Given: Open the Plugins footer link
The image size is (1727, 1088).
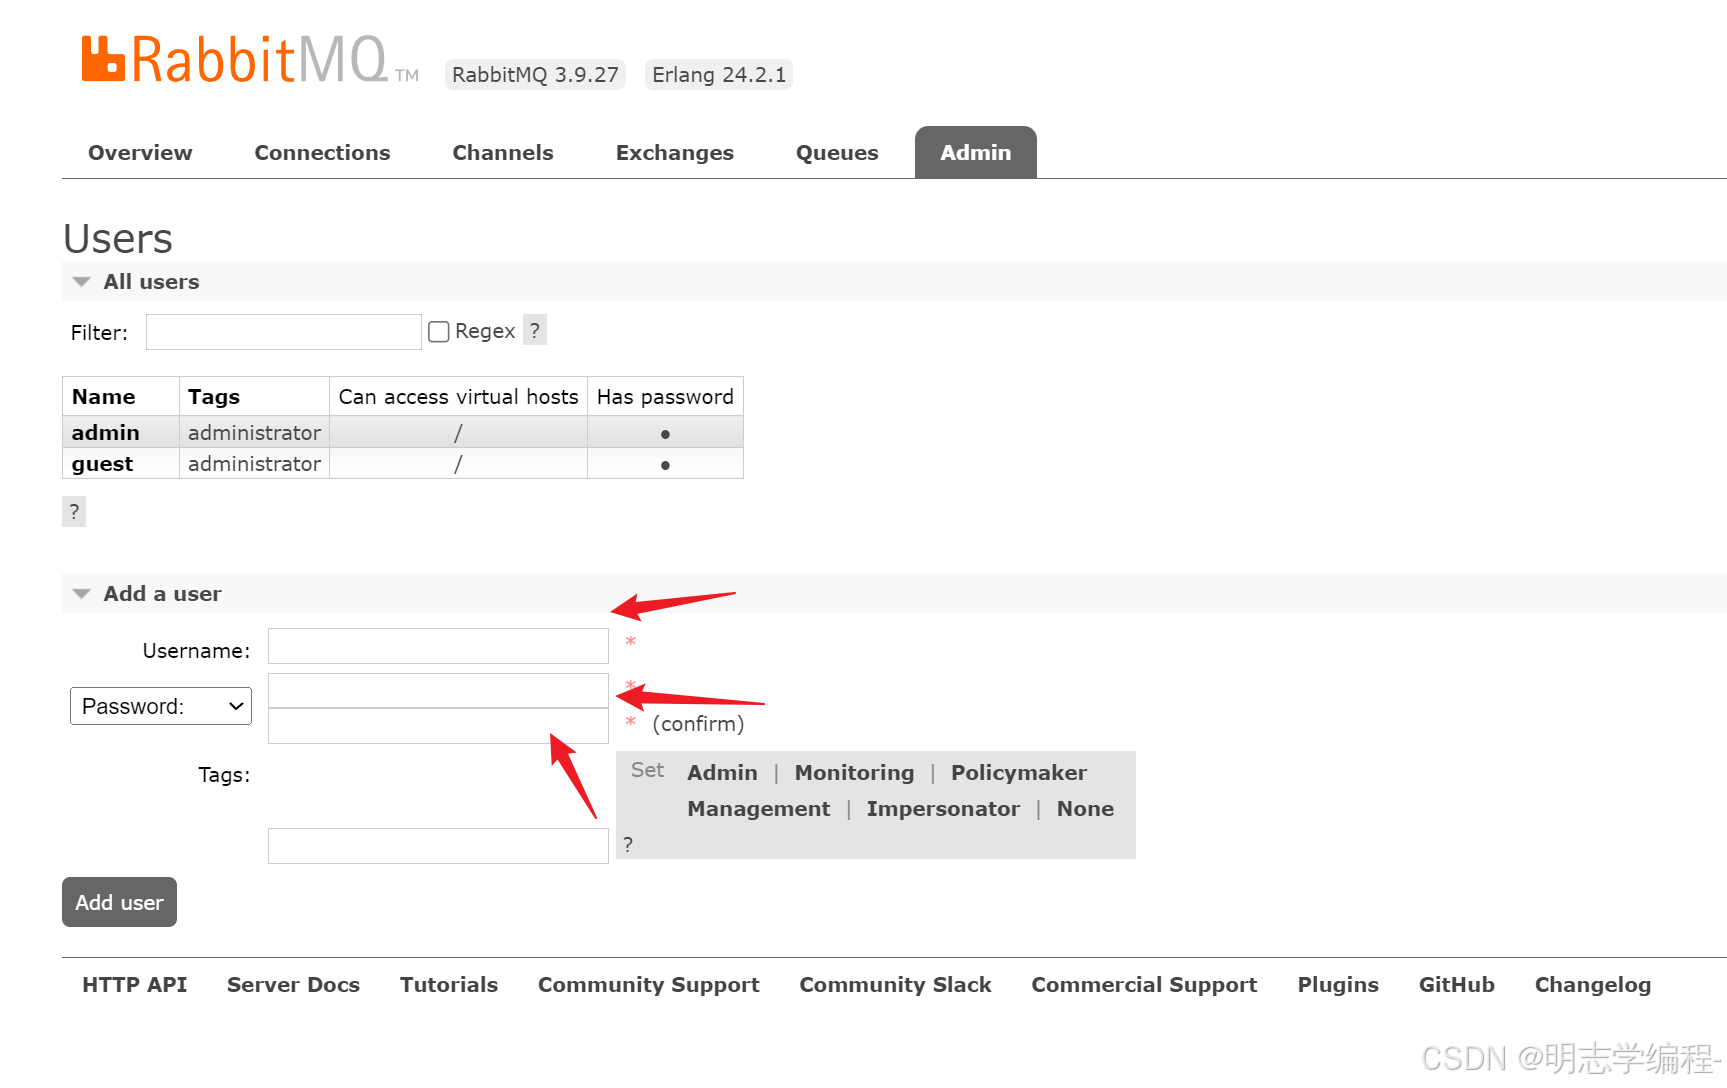Looking at the screenshot, I should (1338, 985).
